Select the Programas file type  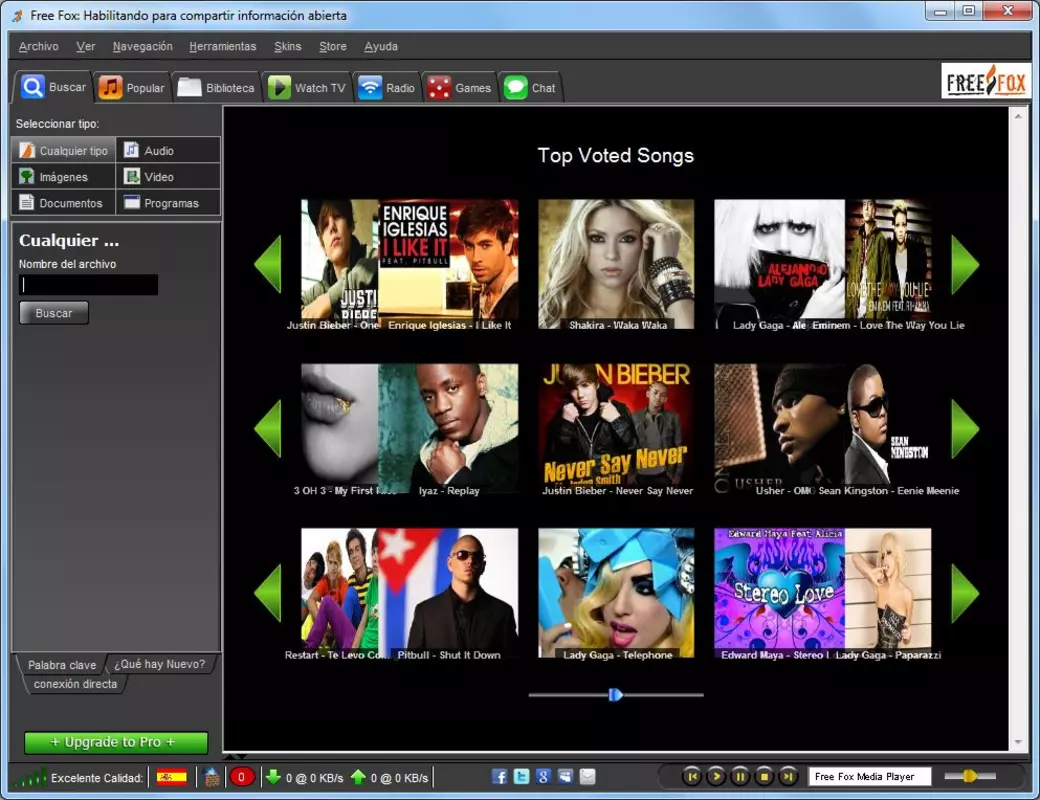[168, 203]
